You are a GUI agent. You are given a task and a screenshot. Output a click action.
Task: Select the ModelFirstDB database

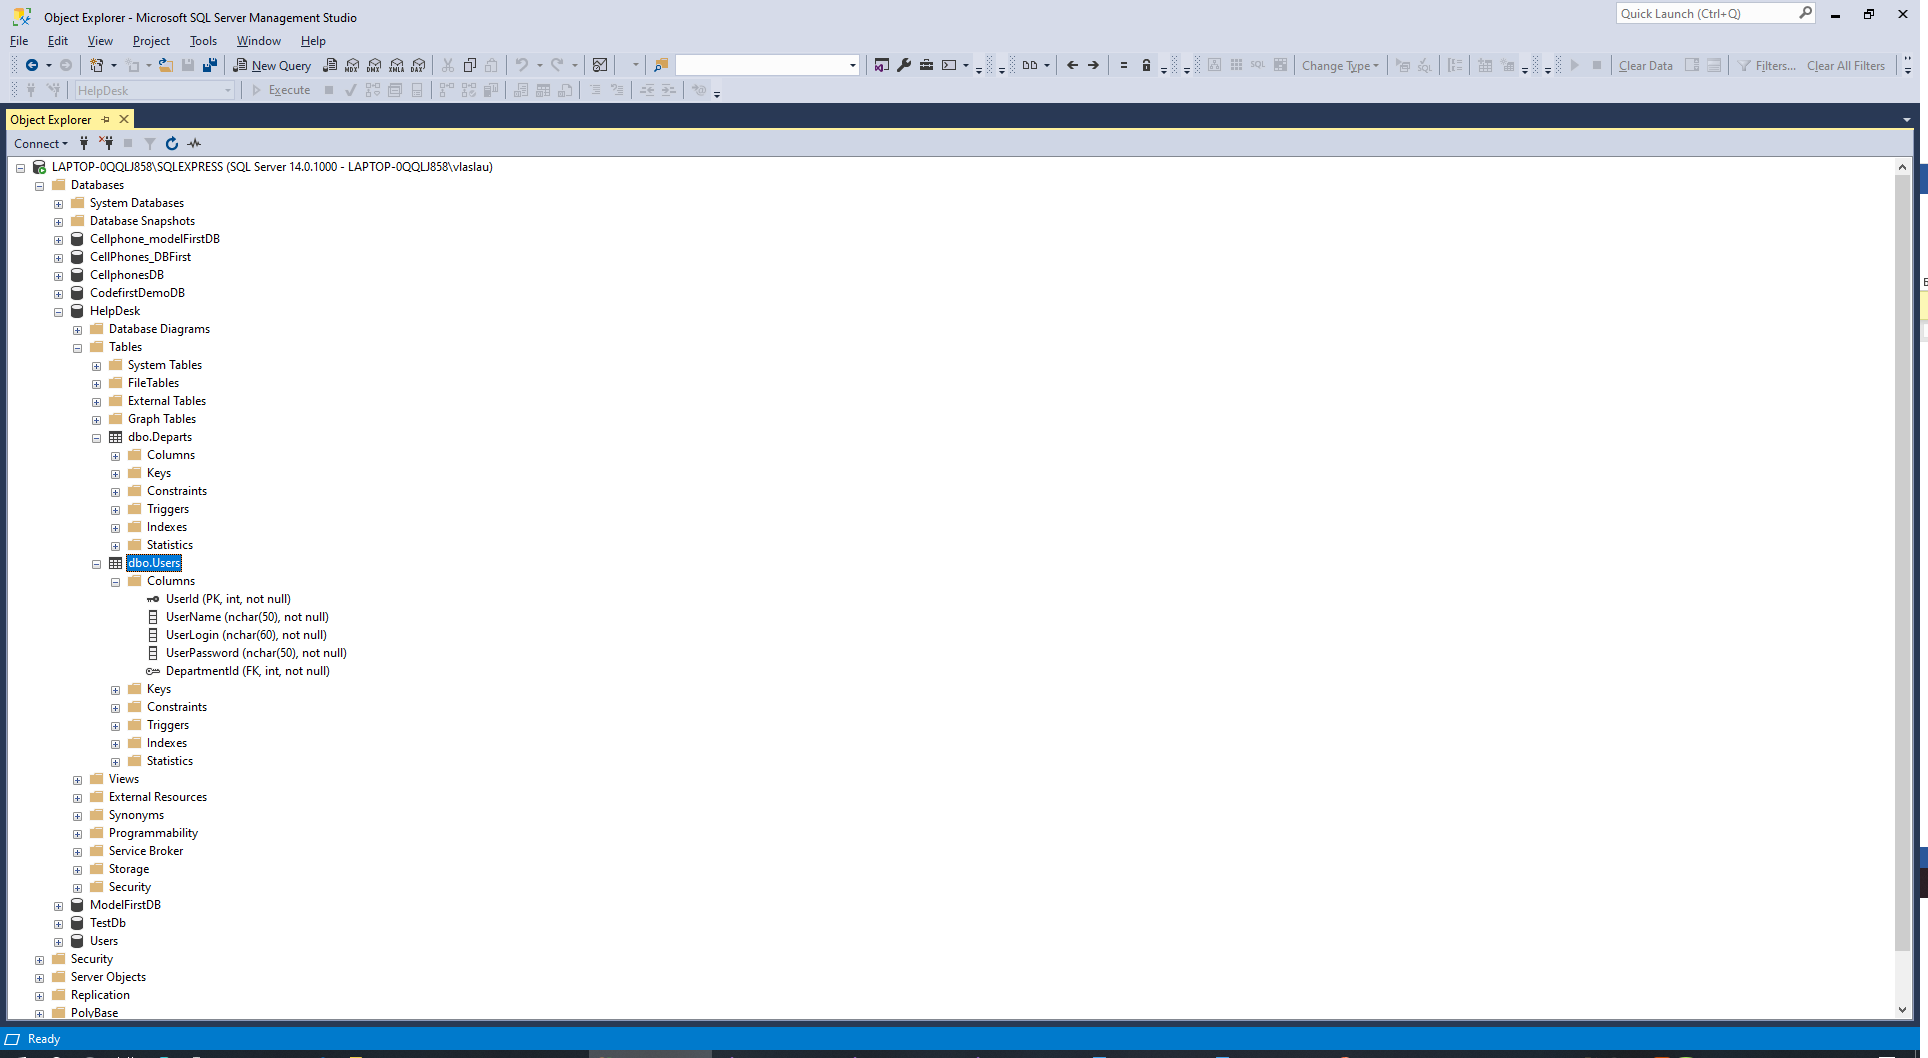(125, 905)
